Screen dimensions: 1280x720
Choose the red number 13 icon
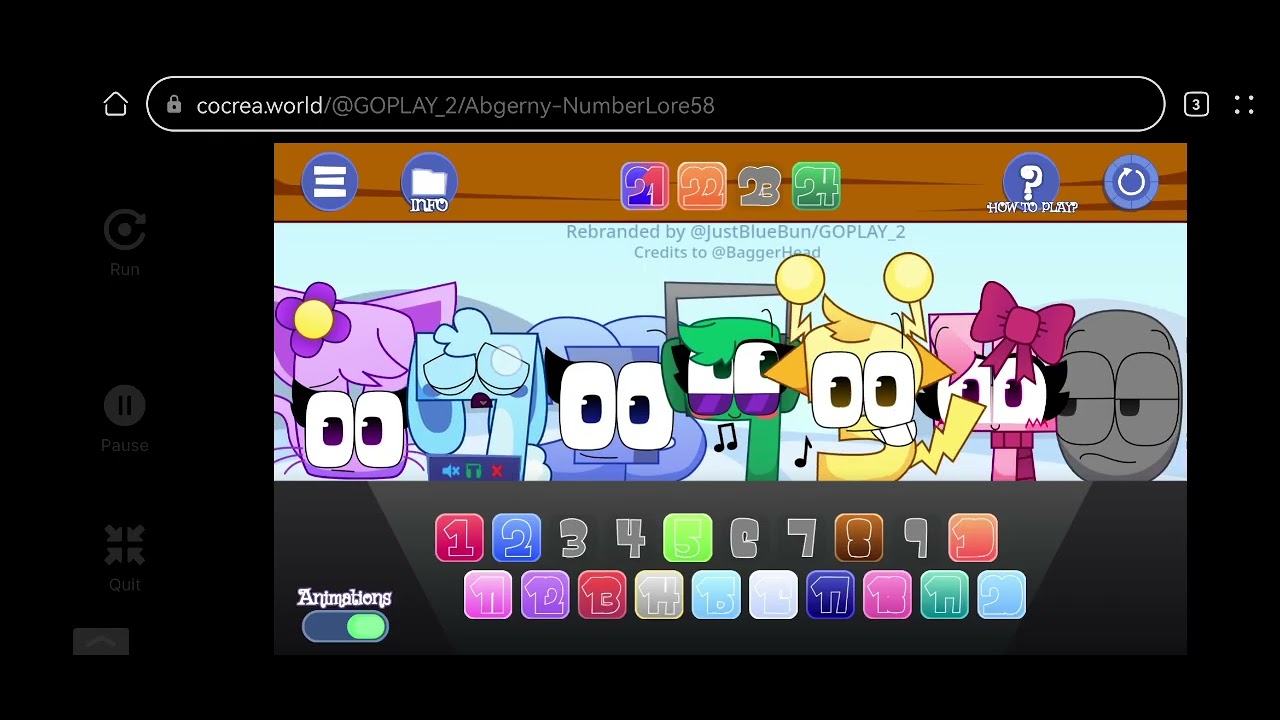(x=602, y=595)
